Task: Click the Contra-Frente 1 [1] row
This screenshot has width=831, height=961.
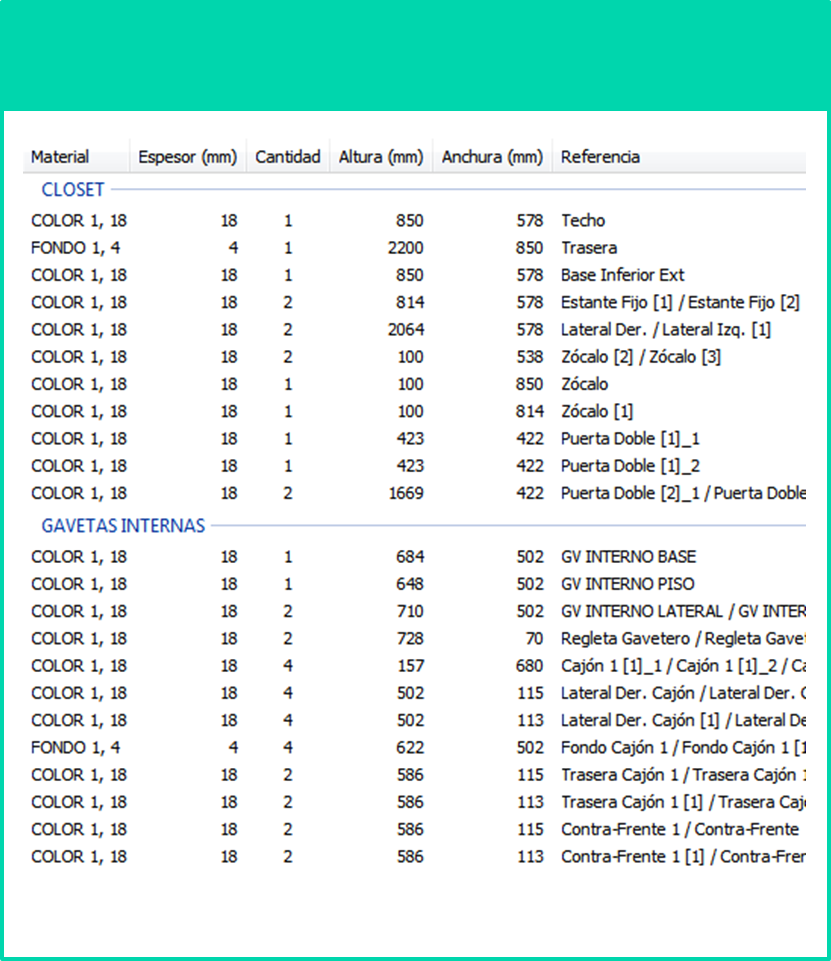Action: click(414, 857)
